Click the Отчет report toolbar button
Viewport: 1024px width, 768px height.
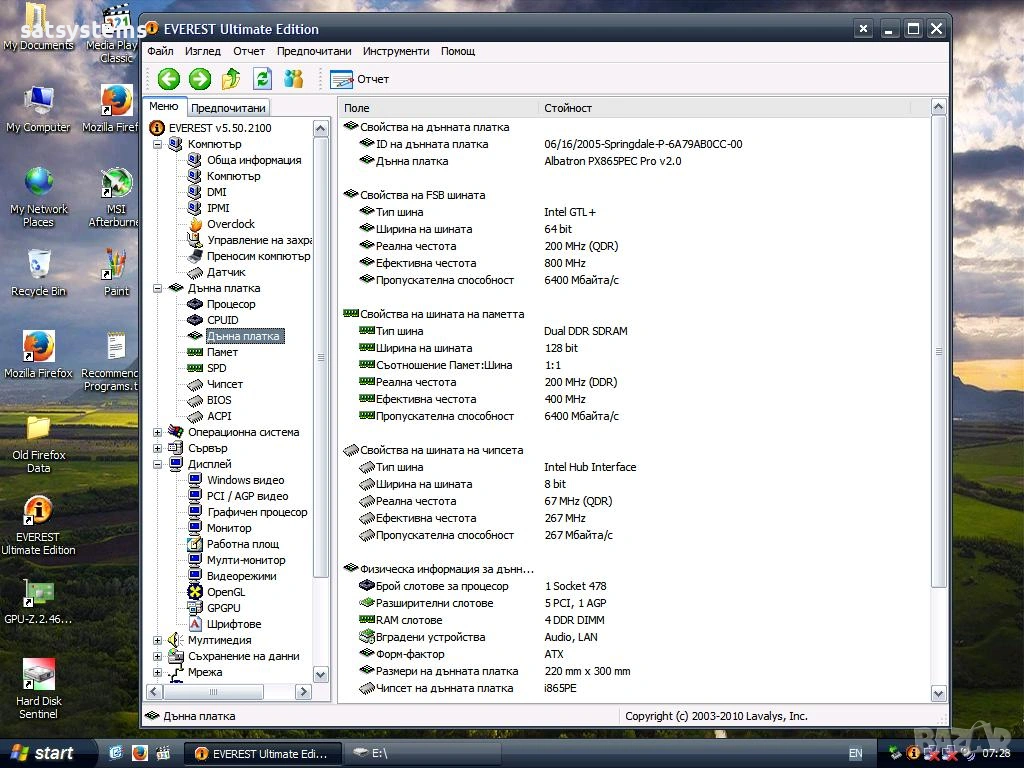point(360,79)
